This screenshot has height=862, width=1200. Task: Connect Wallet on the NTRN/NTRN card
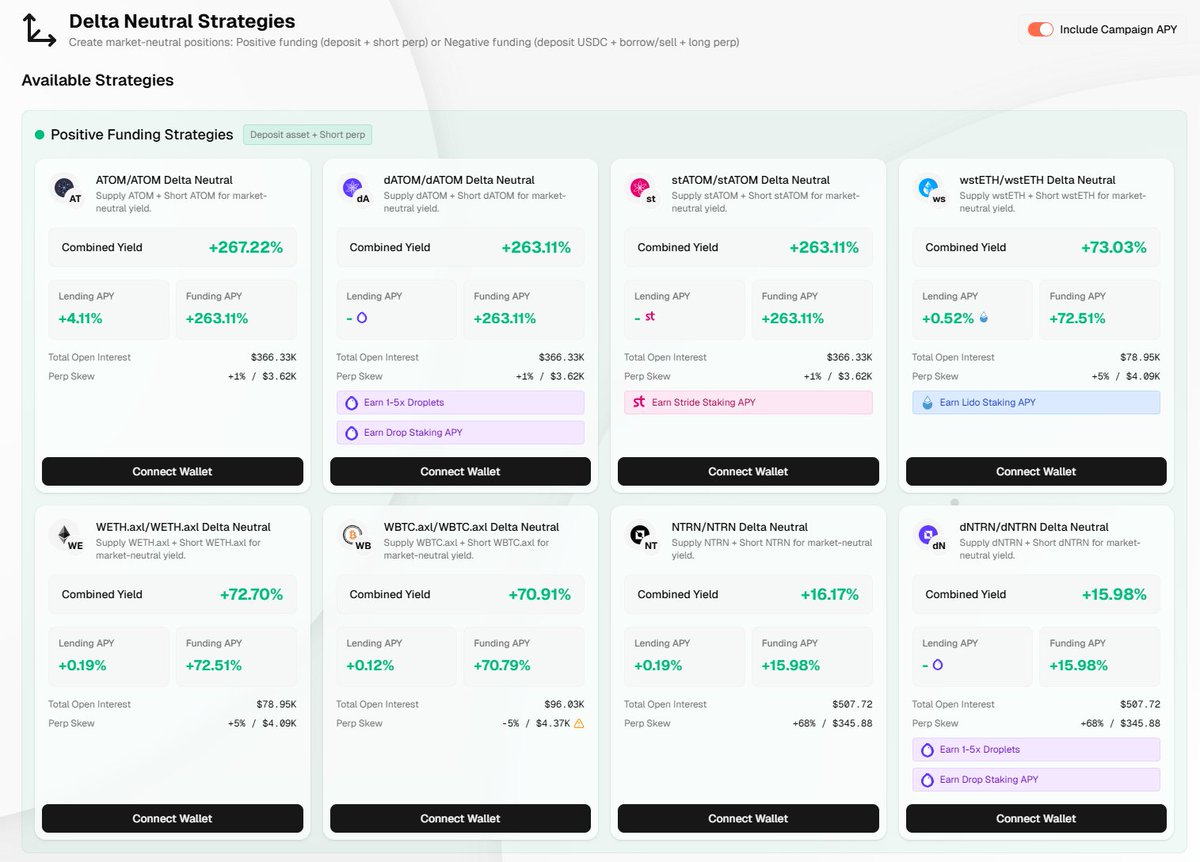pos(748,818)
